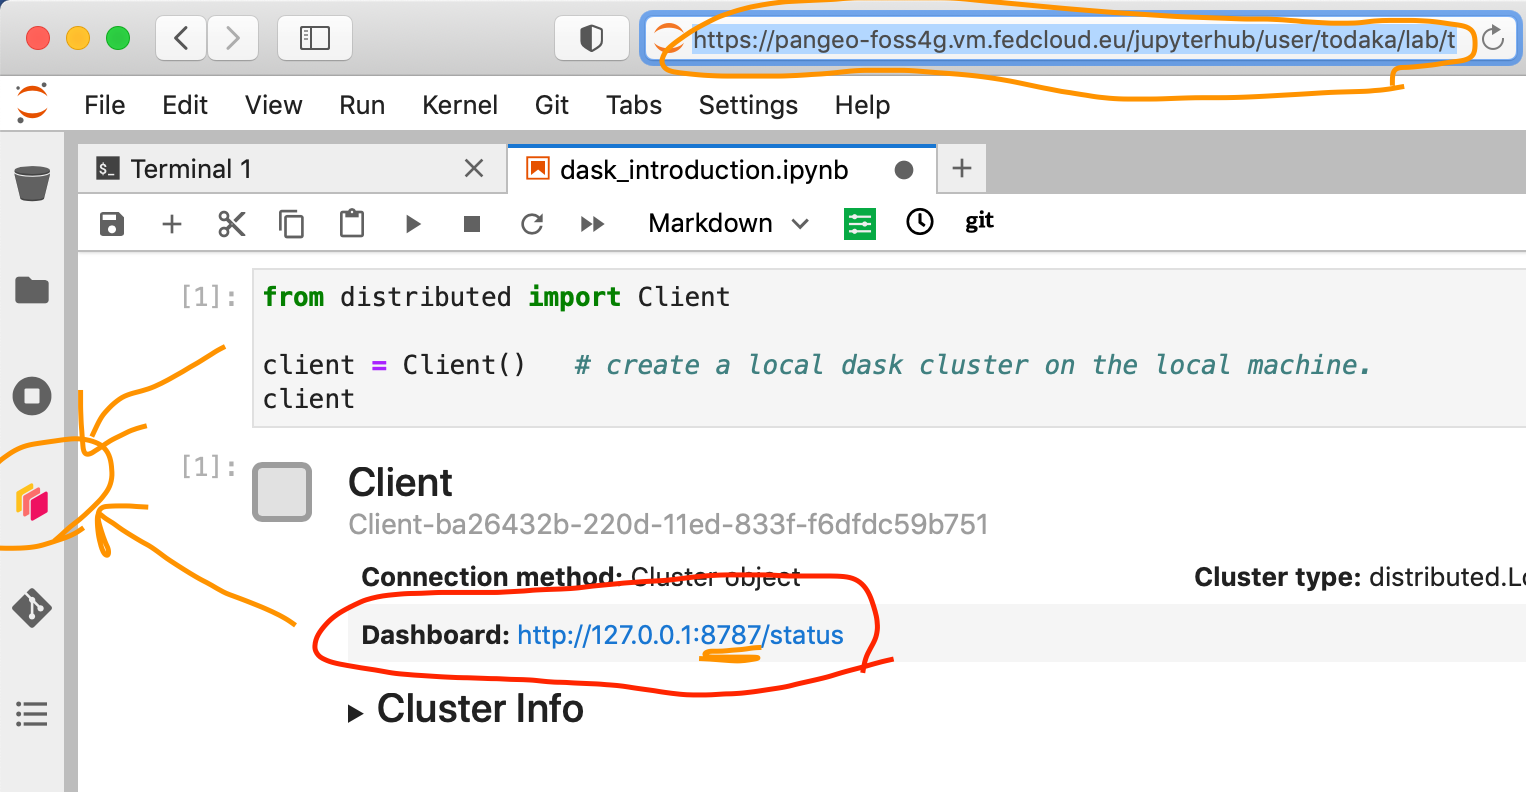Open the Dashboard http://127.0.0.1:8787/status link
Screen dimensions: 1526x792
tap(680, 635)
